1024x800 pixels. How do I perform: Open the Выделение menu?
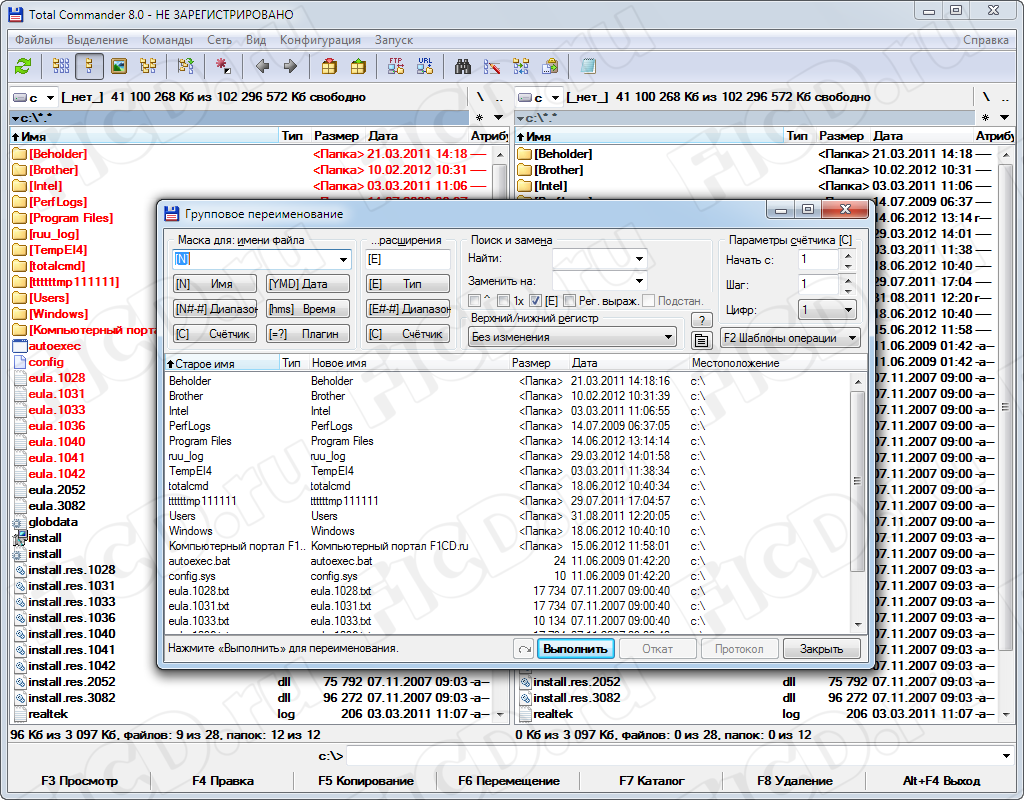coord(98,40)
